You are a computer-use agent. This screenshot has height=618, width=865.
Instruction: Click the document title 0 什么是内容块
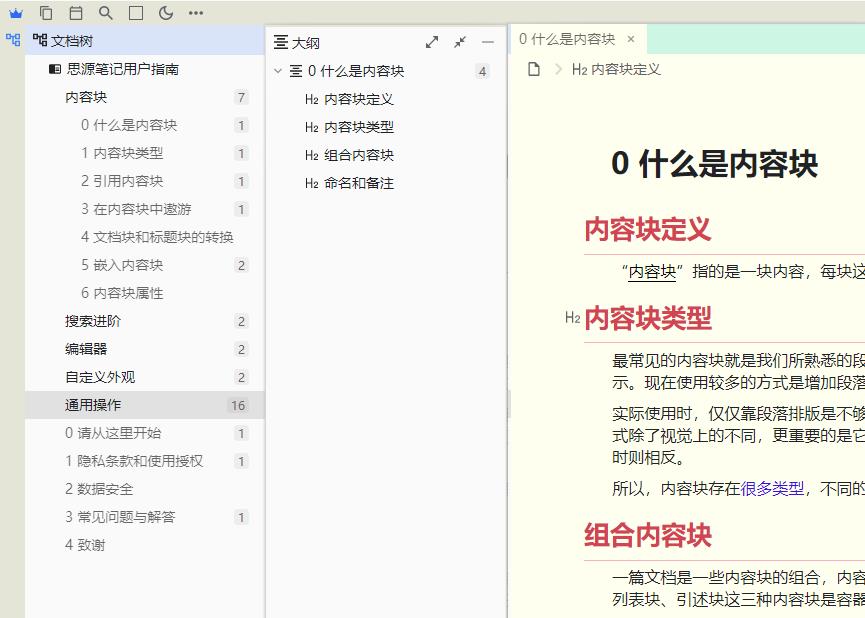pyautogui.click(x=714, y=164)
